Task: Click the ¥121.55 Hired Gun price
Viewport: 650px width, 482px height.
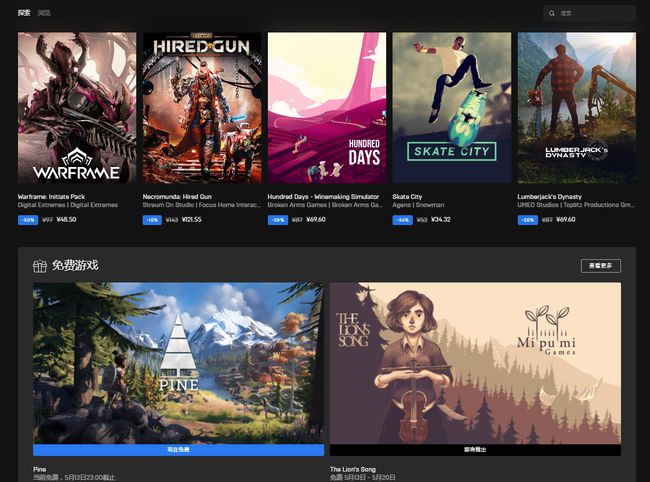Action: [192, 219]
